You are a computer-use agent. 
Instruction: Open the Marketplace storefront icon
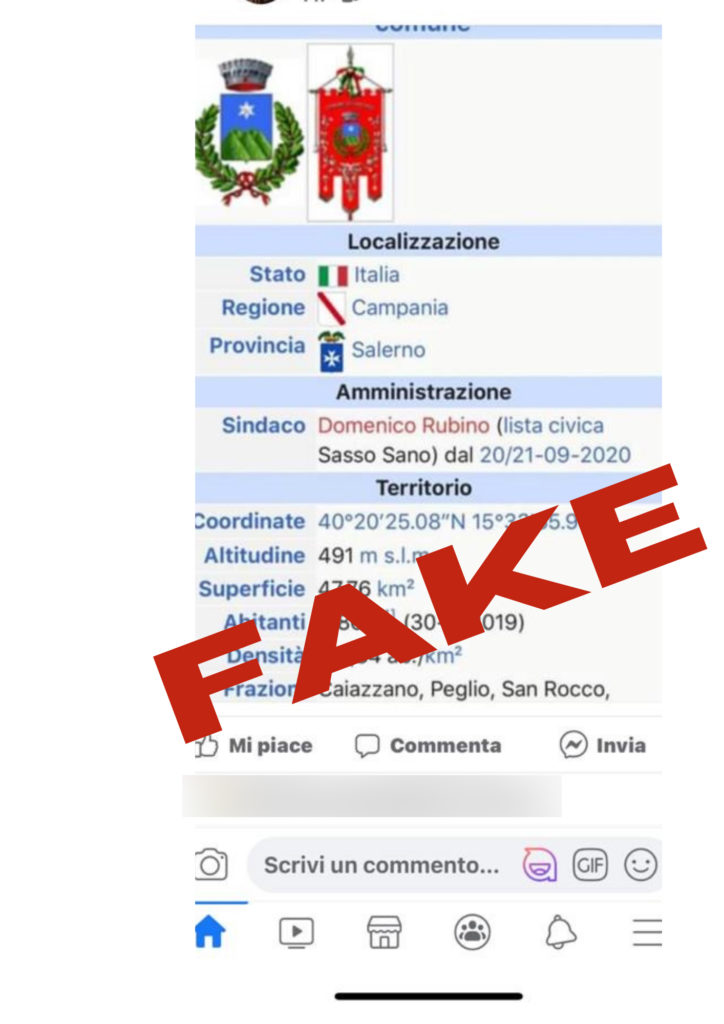tap(385, 932)
